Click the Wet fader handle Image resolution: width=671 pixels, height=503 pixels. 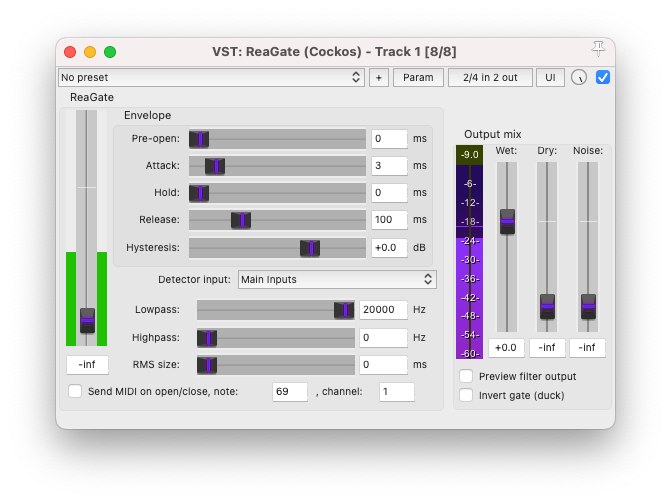pos(508,221)
